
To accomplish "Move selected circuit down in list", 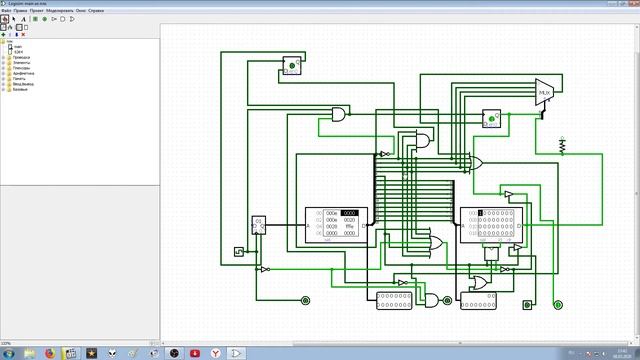I will (17, 35).
